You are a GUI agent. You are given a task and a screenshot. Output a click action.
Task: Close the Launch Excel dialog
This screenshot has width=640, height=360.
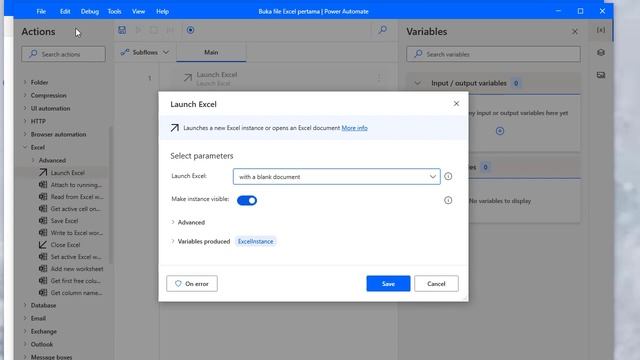coord(456,104)
